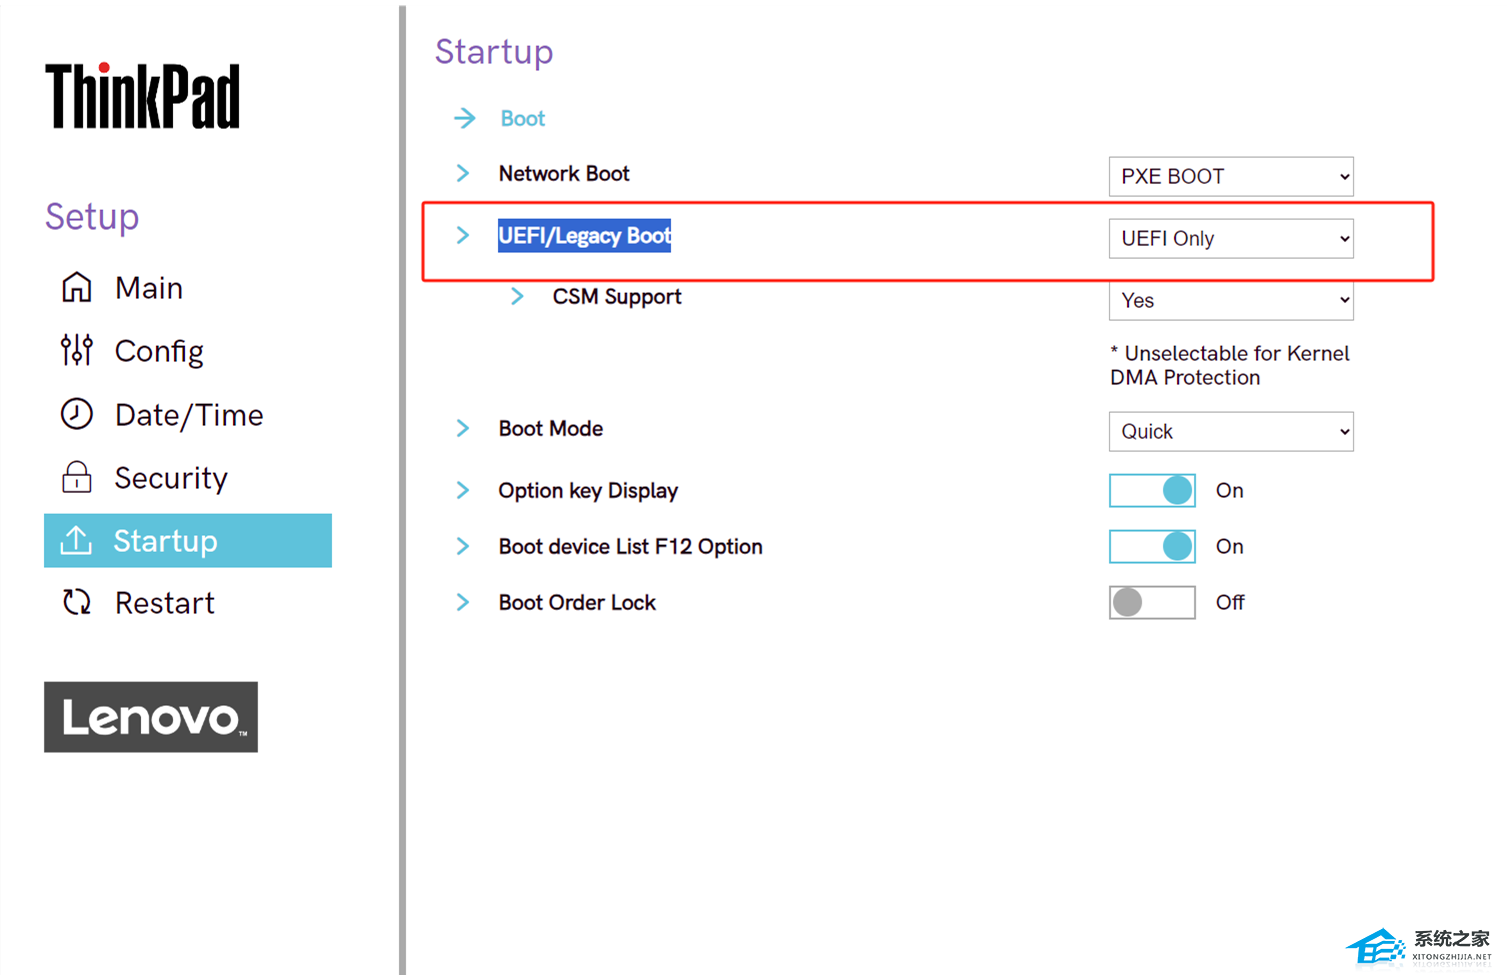Click the Date/Time clock icon
This screenshot has width=1507, height=975.
[77, 414]
